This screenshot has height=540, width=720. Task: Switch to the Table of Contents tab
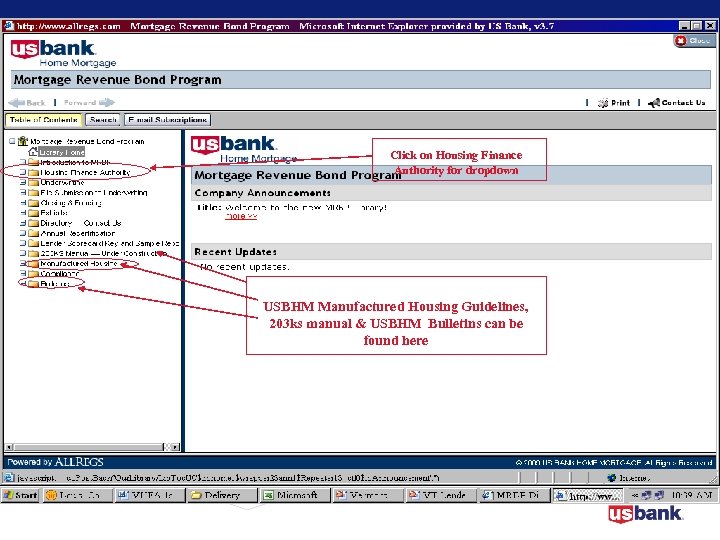click(x=44, y=120)
